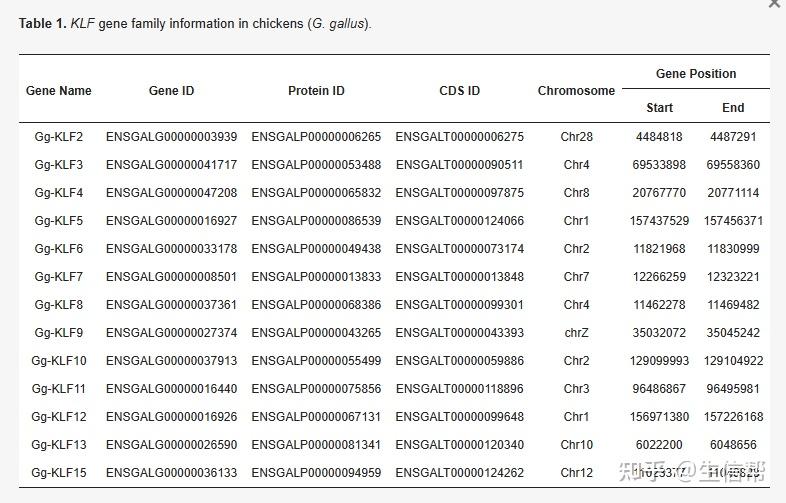Screen dimensions: 786x503
Task: Click the Gene Position header
Action: click(x=696, y=74)
